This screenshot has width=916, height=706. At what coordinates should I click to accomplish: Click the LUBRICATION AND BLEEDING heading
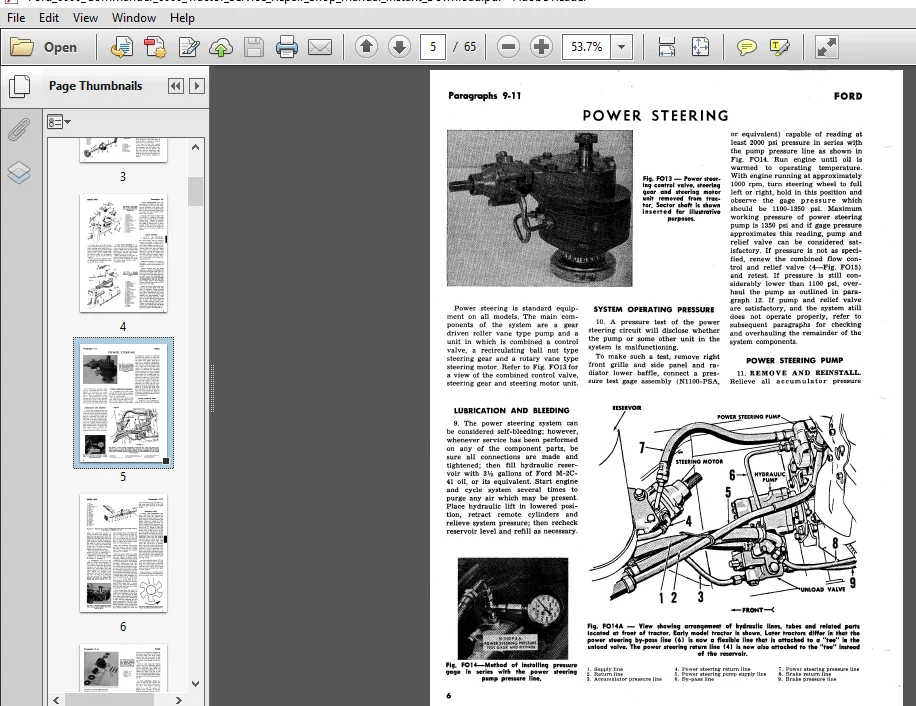[x=512, y=411]
